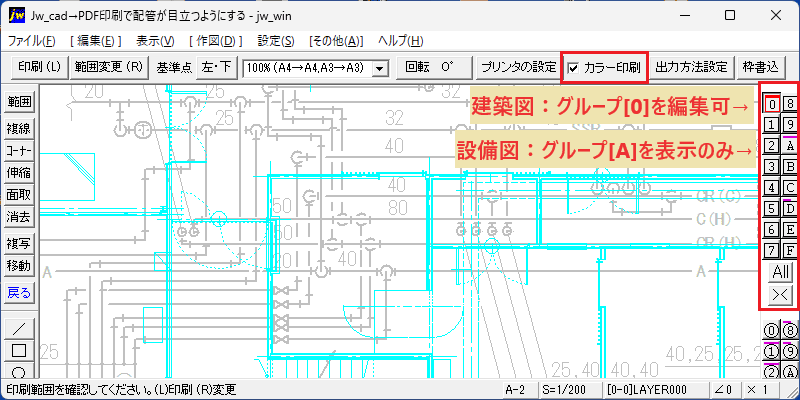Toggle layer group B button
800x400 pixels.
[790, 166]
